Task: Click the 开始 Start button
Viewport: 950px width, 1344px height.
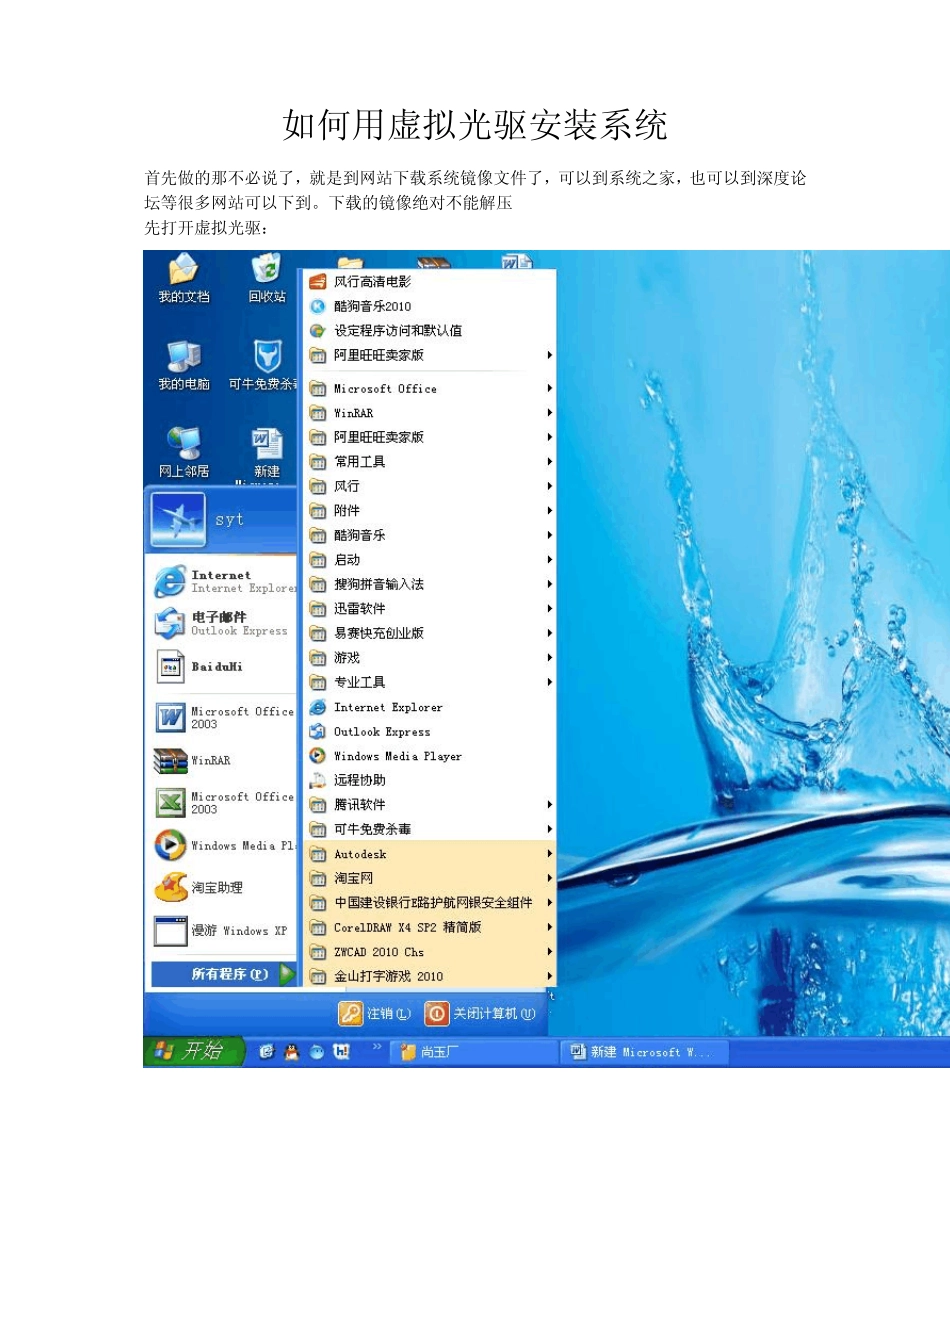Action: tap(194, 1052)
